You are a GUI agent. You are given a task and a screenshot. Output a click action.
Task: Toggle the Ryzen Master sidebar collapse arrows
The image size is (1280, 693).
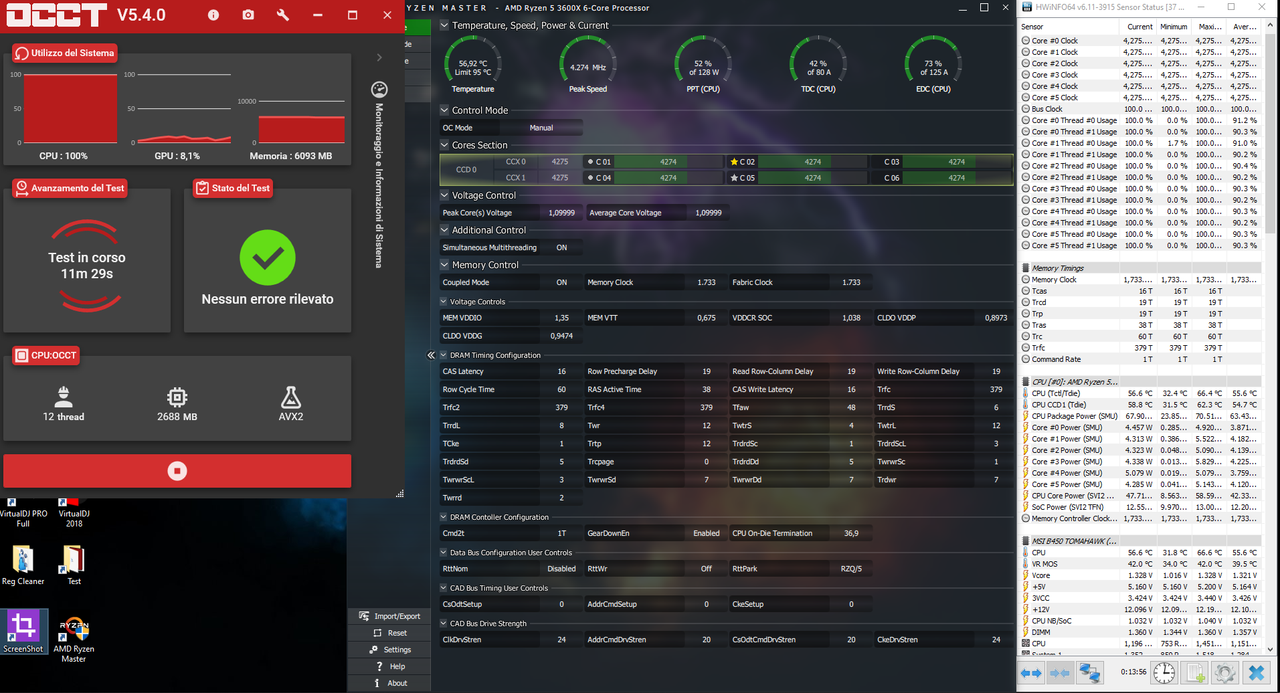431,355
